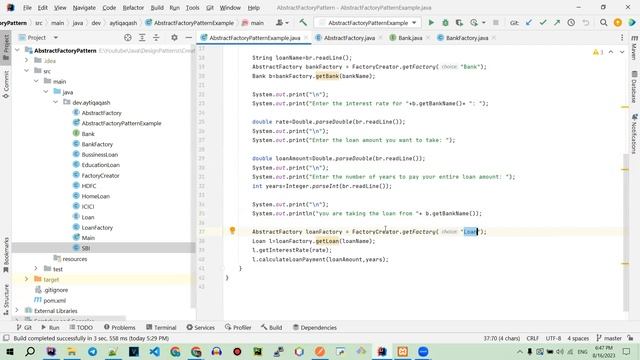Viewport: 640px width, 360px height.
Task: Show Git history clock icon
Action: [571, 23]
